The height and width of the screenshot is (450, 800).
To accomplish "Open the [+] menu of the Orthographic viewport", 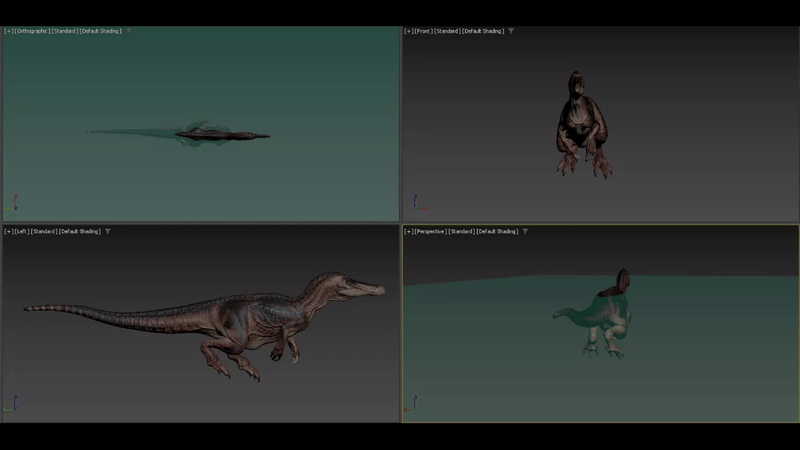I will [x=8, y=31].
